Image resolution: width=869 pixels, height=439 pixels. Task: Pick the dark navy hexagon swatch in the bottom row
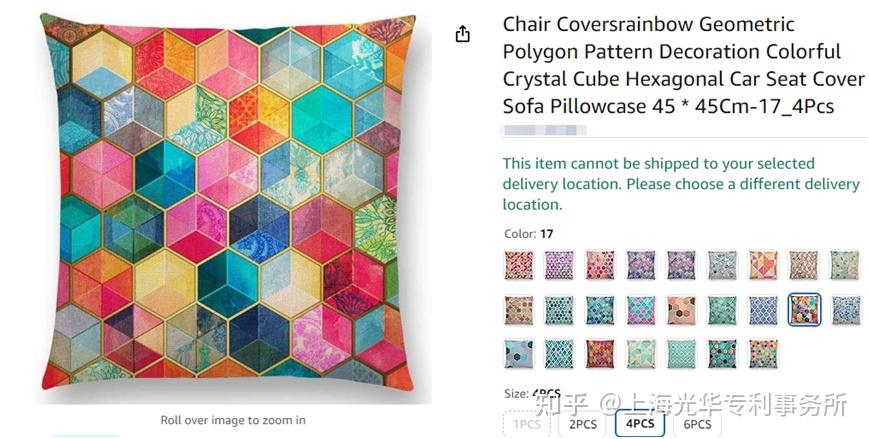722,354
